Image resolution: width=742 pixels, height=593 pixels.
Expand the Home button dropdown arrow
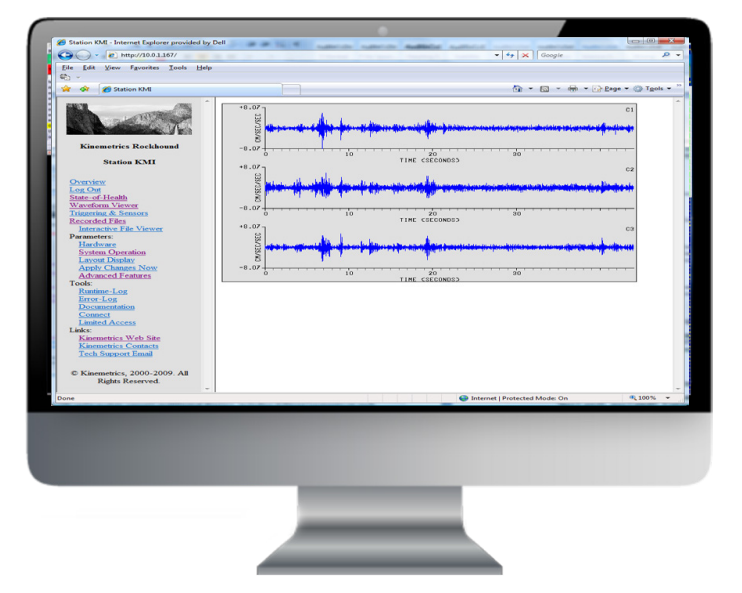pos(530,89)
